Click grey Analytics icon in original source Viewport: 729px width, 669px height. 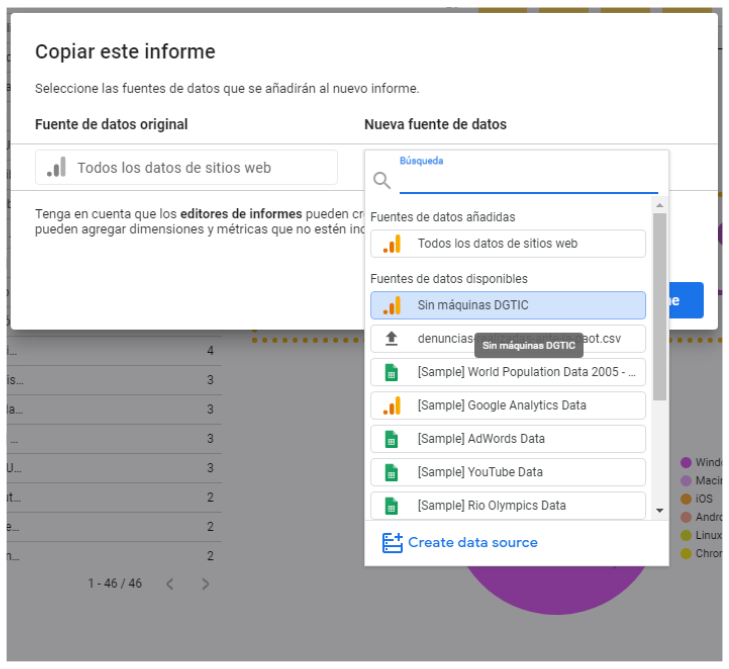(x=57, y=167)
